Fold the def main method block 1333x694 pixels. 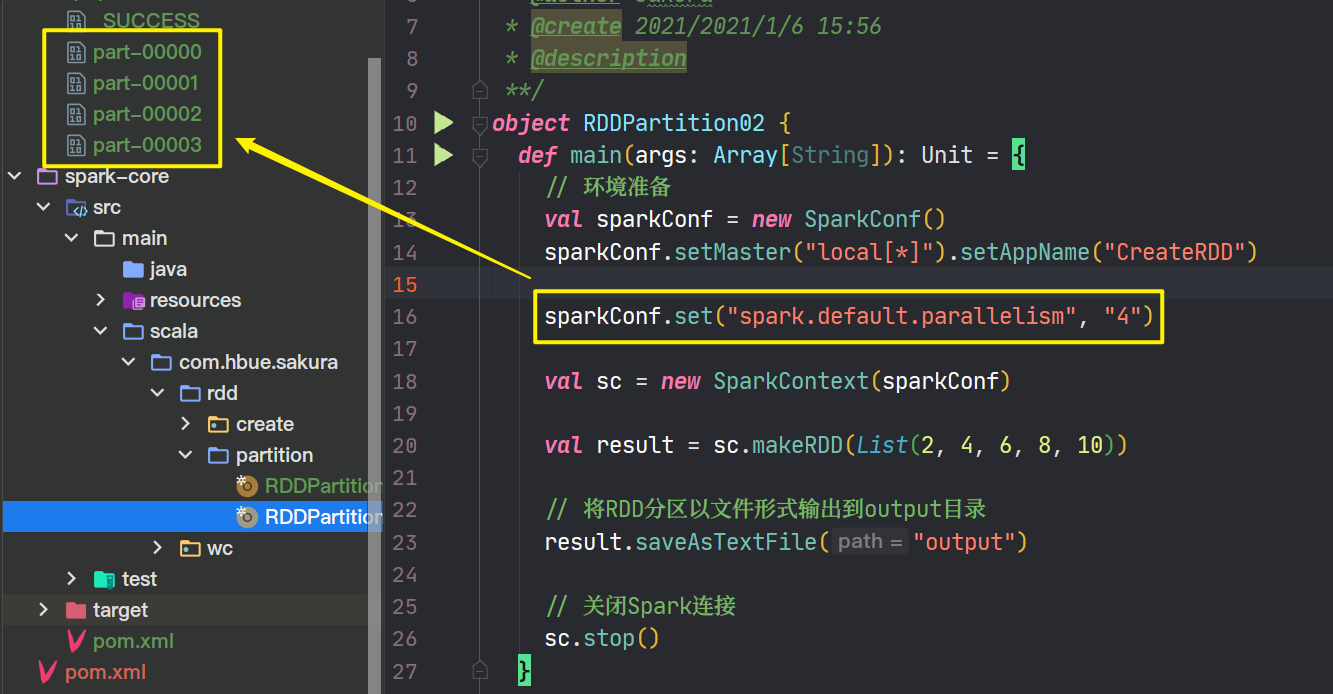pyautogui.click(x=479, y=156)
